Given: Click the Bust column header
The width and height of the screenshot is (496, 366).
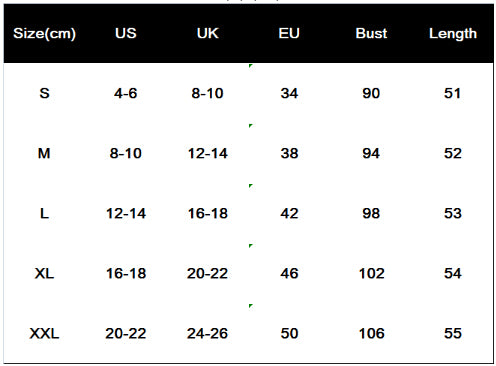Looking at the screenshot, I should click(371, 33).
